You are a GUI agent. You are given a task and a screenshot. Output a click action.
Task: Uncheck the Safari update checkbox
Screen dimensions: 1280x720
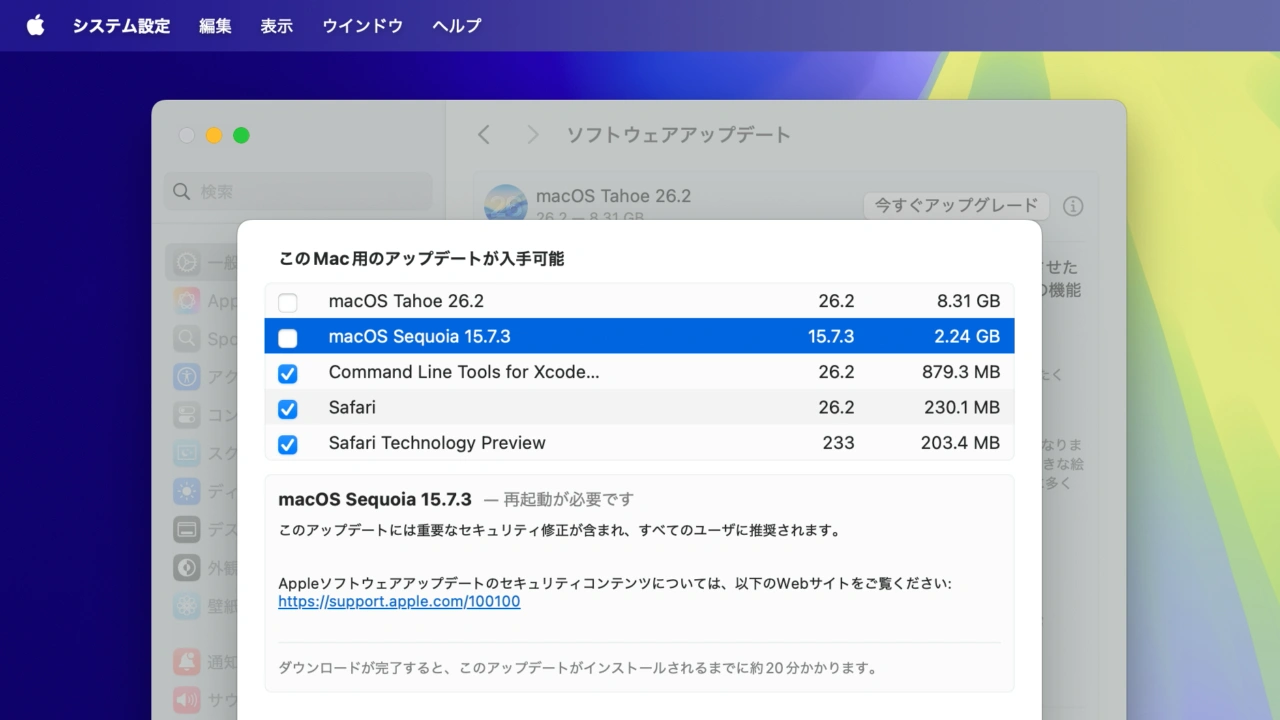(x=287, y=409)
